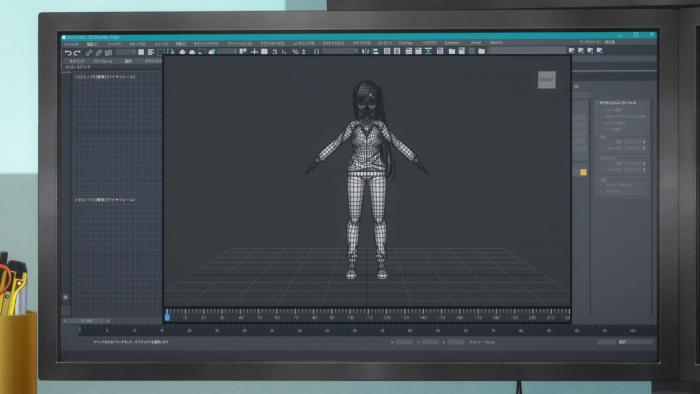Click the Select Object white square icon
The image size is (700, 394).
pos(141,52)
